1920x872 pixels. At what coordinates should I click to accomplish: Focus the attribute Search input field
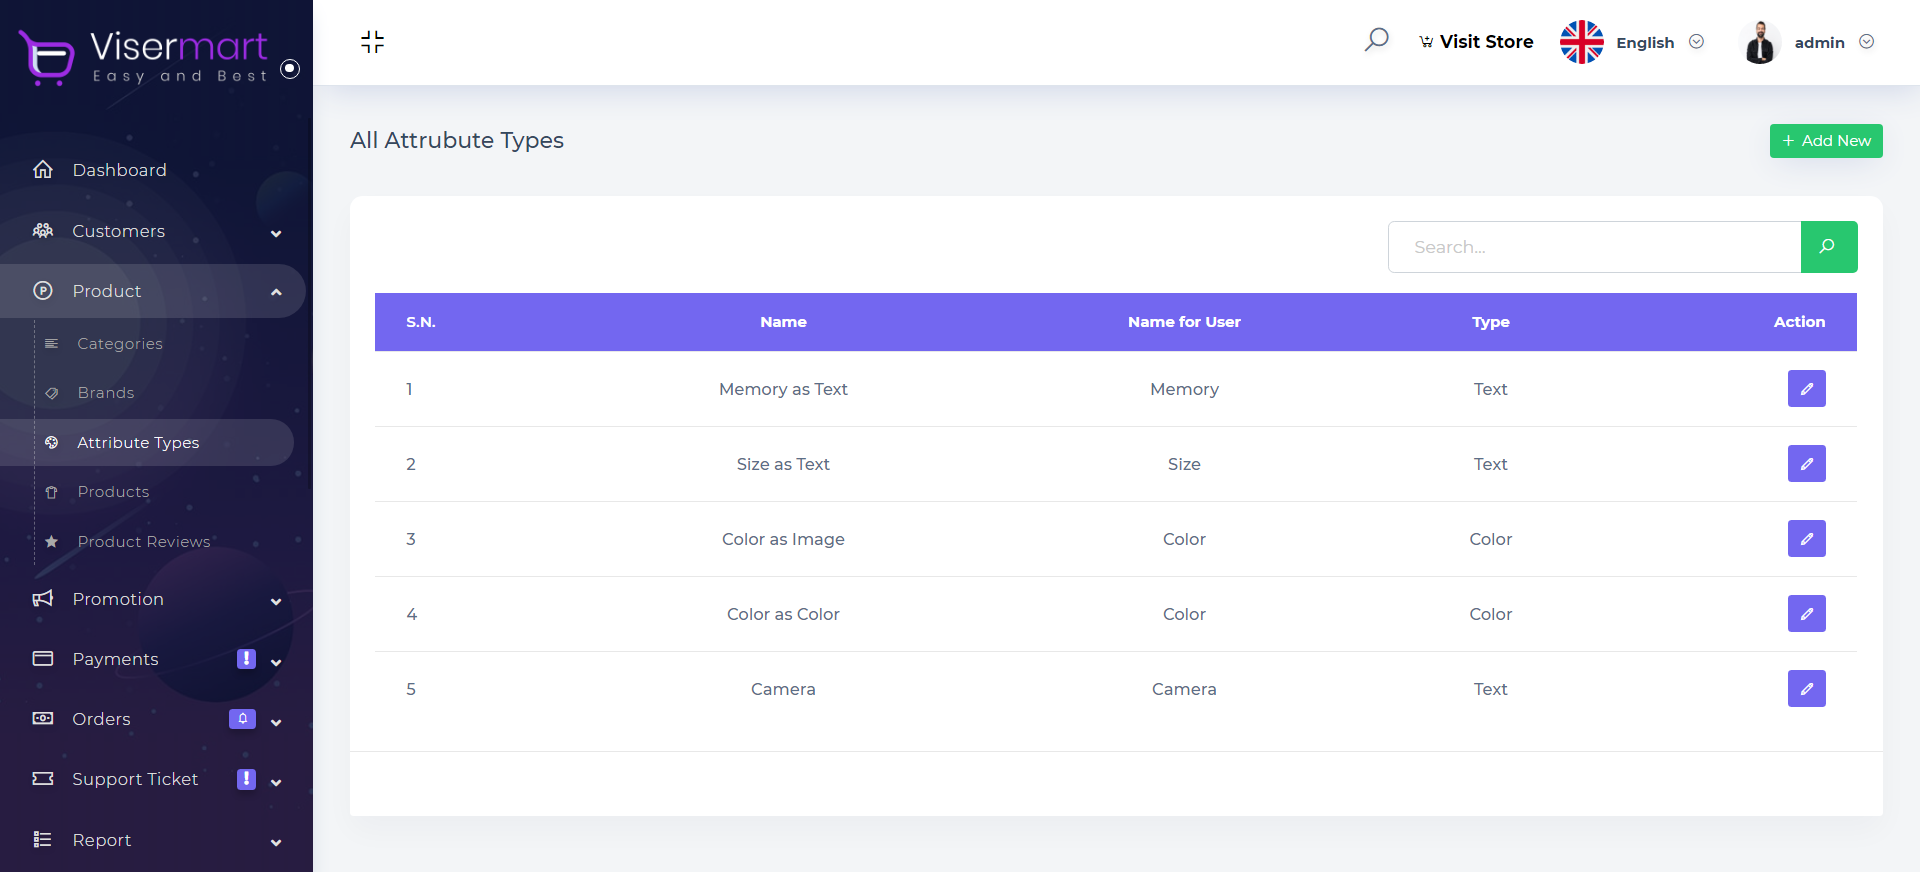coord(1594,247)
